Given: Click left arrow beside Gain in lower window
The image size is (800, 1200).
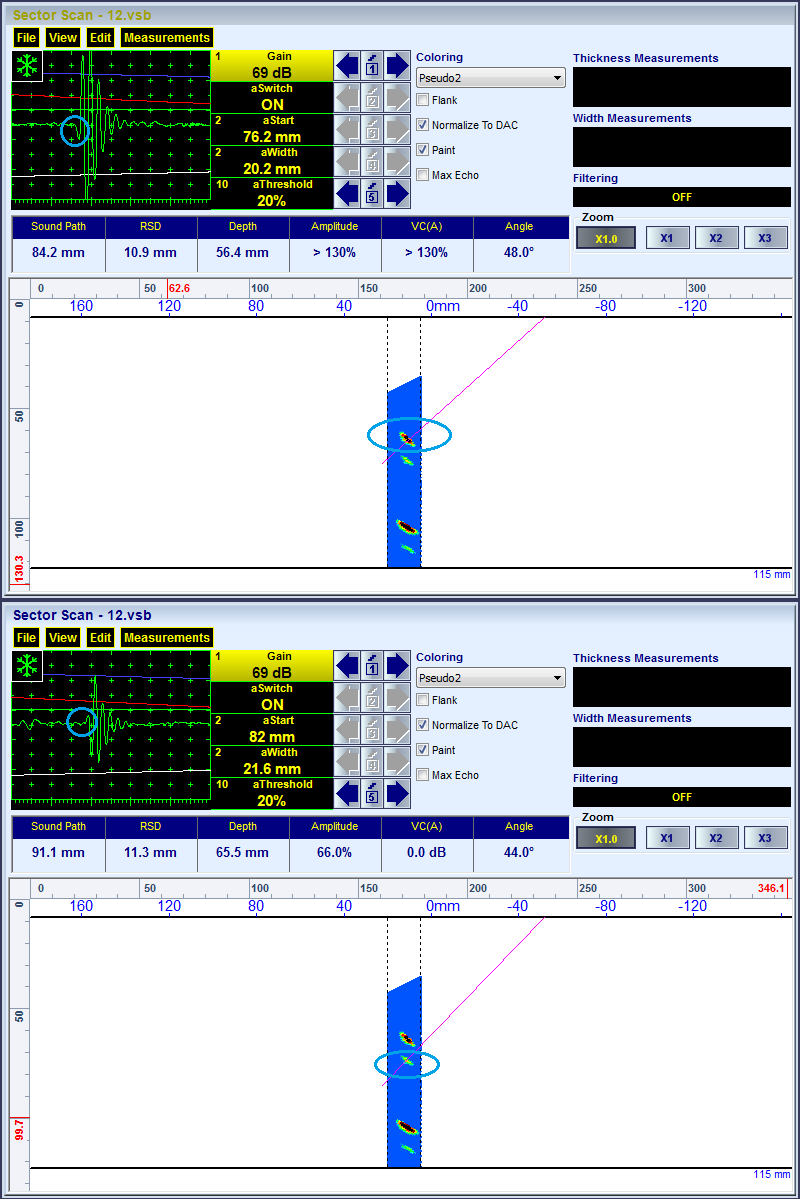Looking at the screenshot, I should (x=346, y=666).
